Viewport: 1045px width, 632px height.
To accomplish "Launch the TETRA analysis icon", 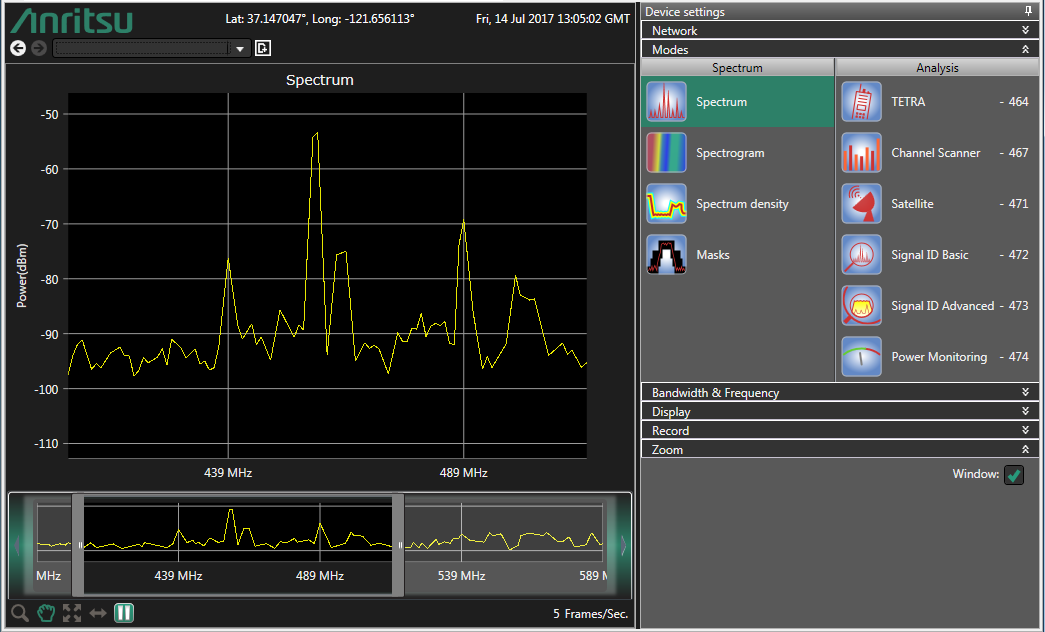I will (861, 102).
